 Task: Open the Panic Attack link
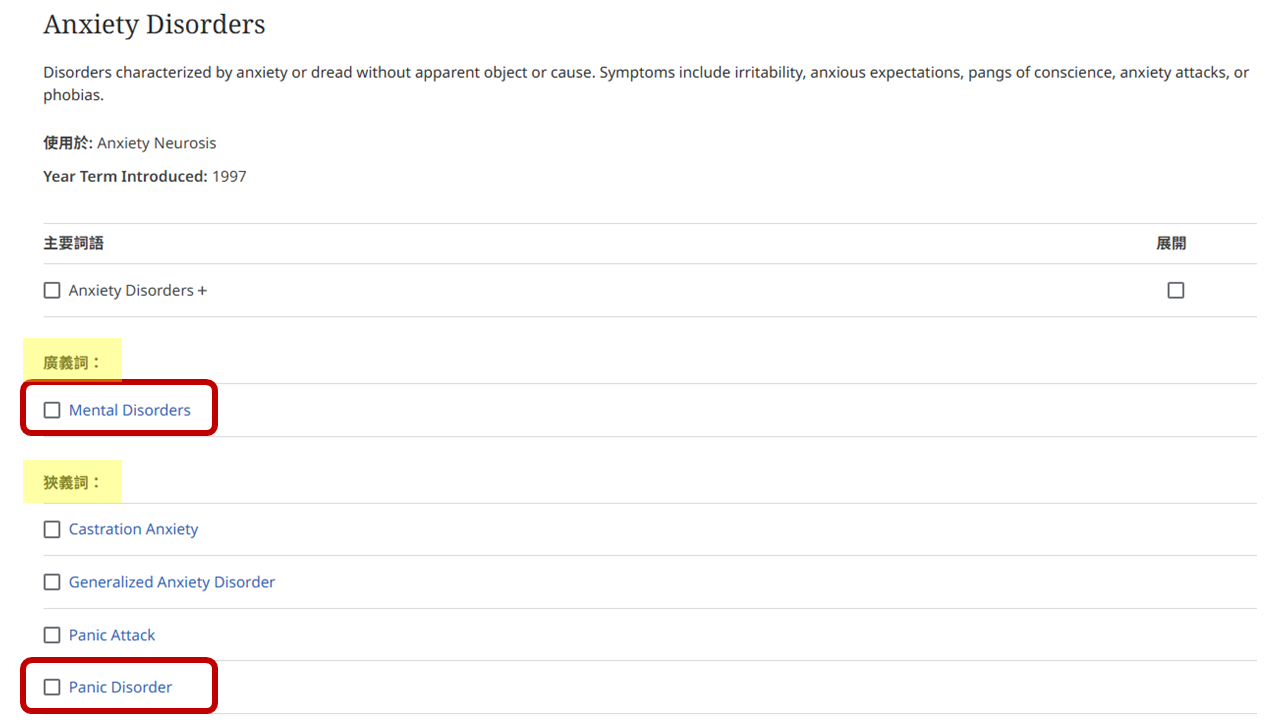point(112,635)
